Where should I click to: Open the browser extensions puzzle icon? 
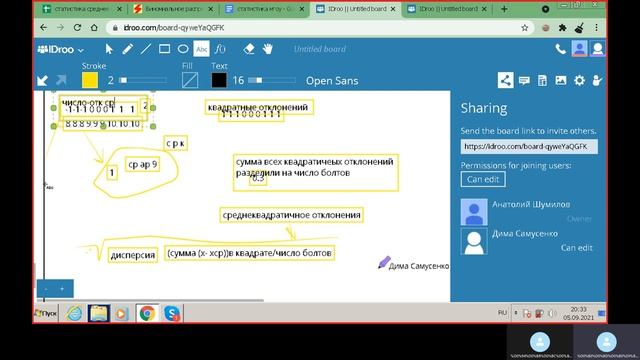562,28
